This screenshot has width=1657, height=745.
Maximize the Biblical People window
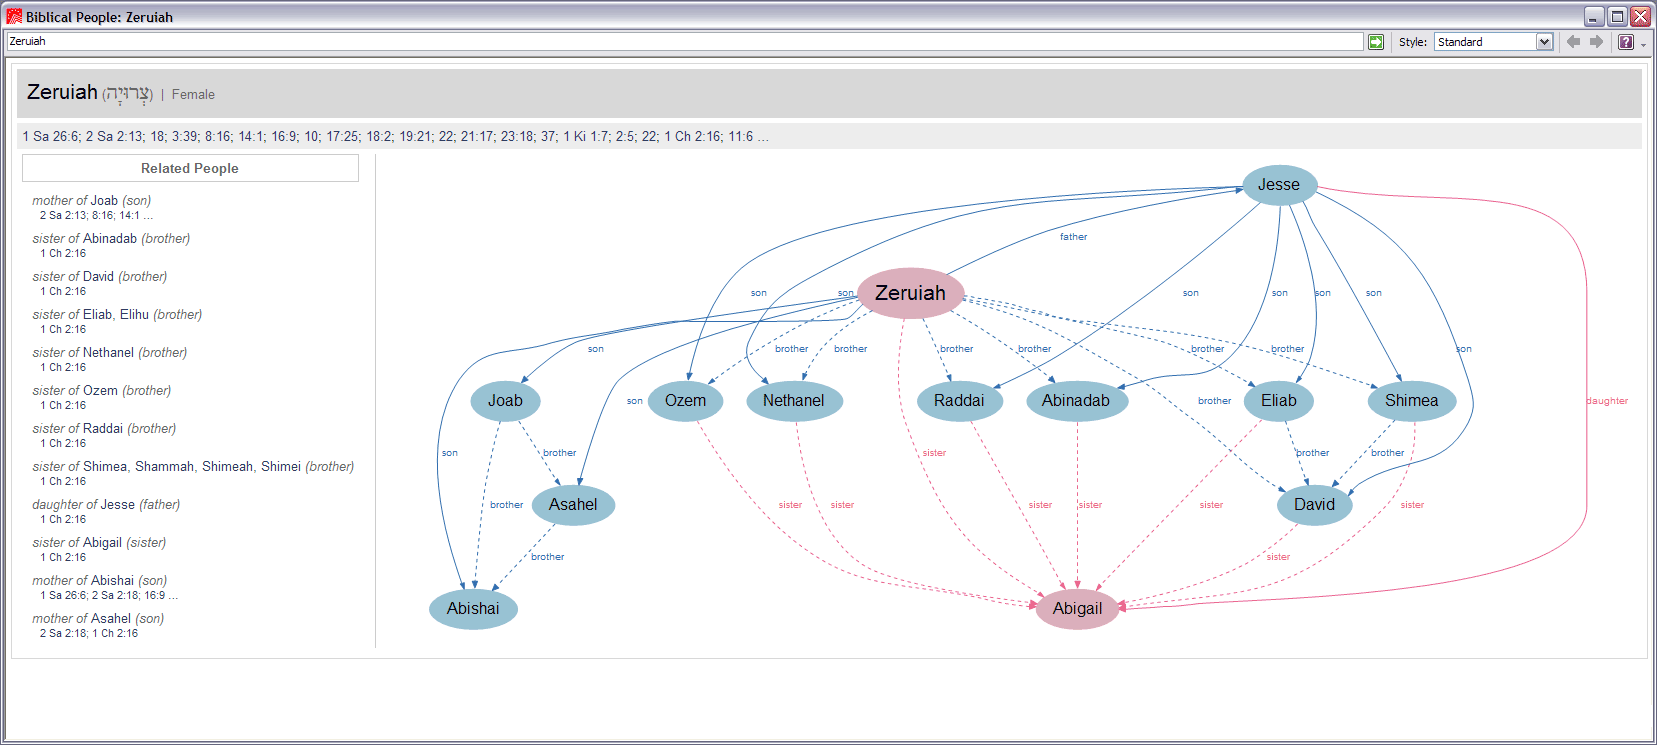pos(1617,16)
